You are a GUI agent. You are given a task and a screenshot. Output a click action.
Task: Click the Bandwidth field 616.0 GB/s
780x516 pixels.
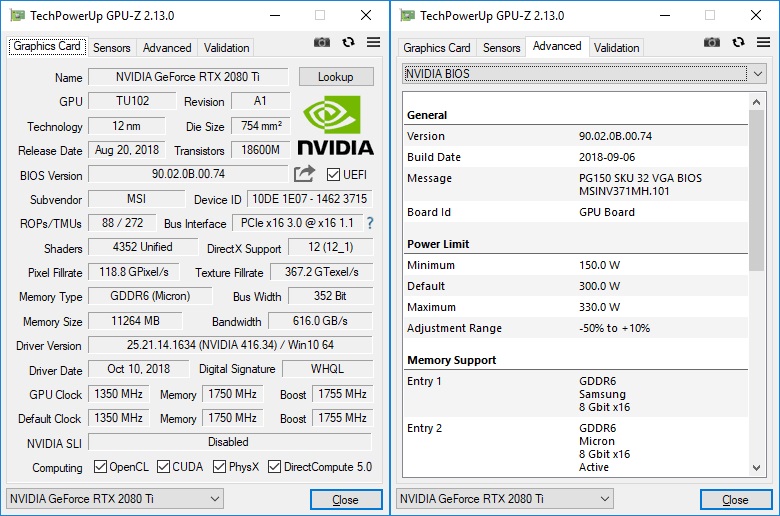click(320, 321)
